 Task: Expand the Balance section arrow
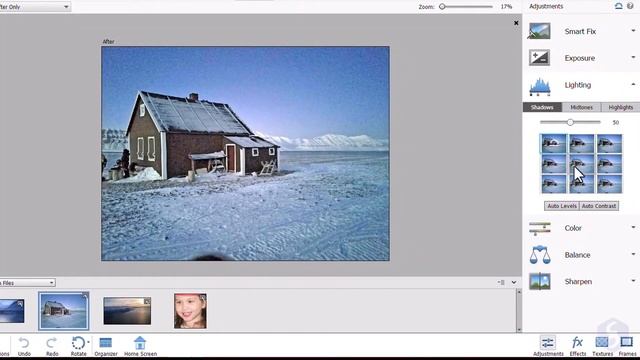pyautogui.click(x=633, y=254)
